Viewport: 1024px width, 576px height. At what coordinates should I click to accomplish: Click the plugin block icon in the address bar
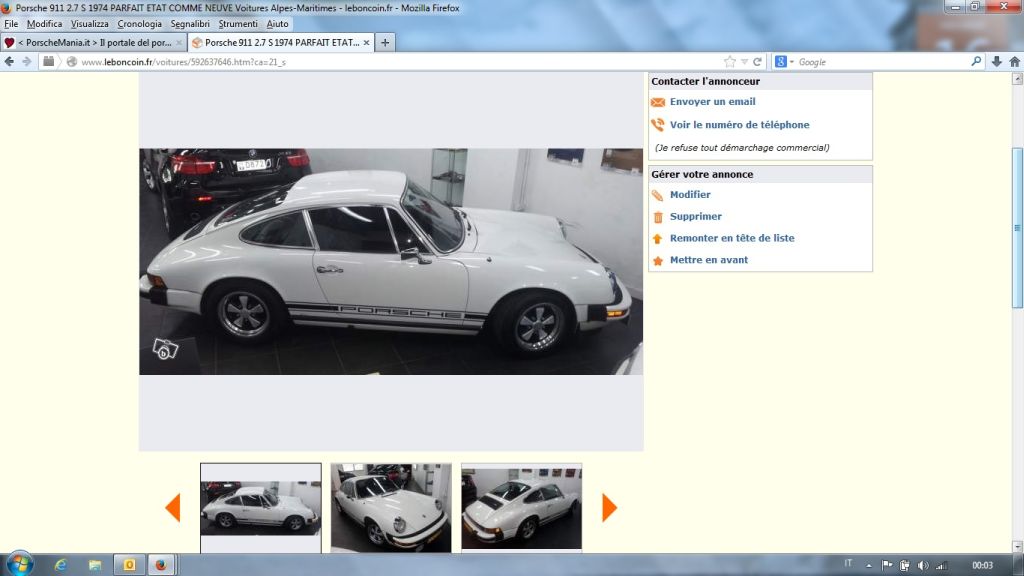tap(48, 61)
